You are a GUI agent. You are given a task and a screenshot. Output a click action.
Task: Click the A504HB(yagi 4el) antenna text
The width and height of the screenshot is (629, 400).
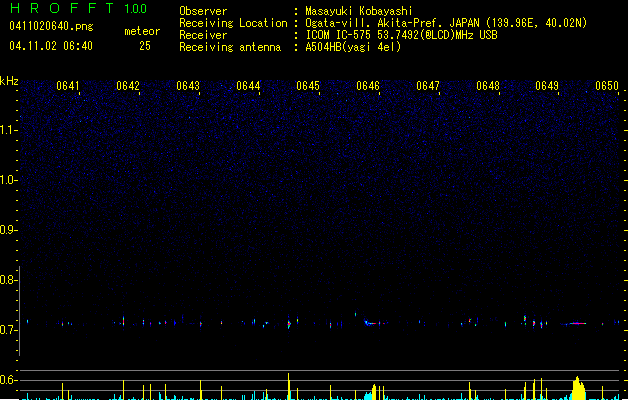tap(353, 47)
